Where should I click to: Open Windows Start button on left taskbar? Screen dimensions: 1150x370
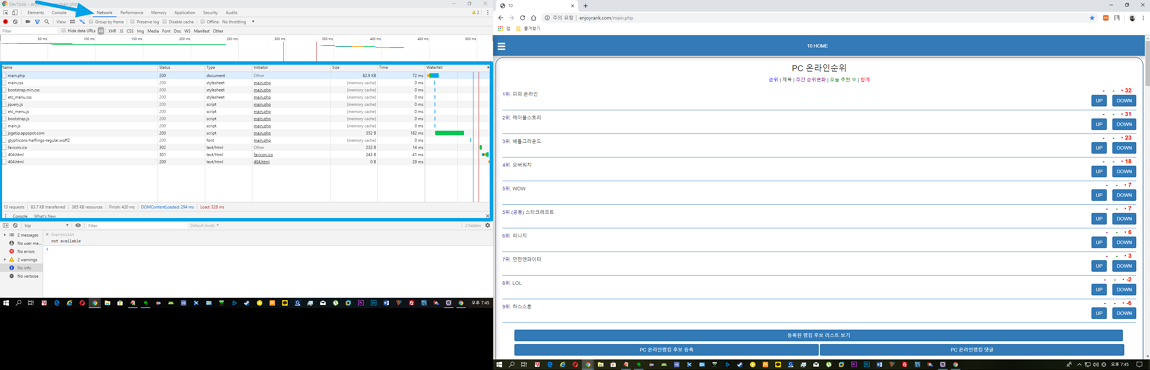point(5,303)
